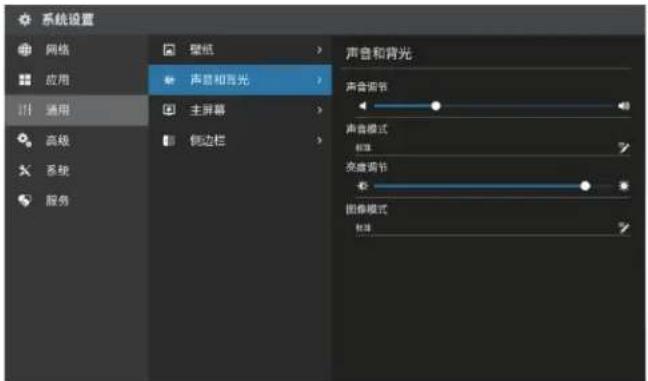
Task: Click the sound and backlight speaker icon
Action: tap(169, 80)
